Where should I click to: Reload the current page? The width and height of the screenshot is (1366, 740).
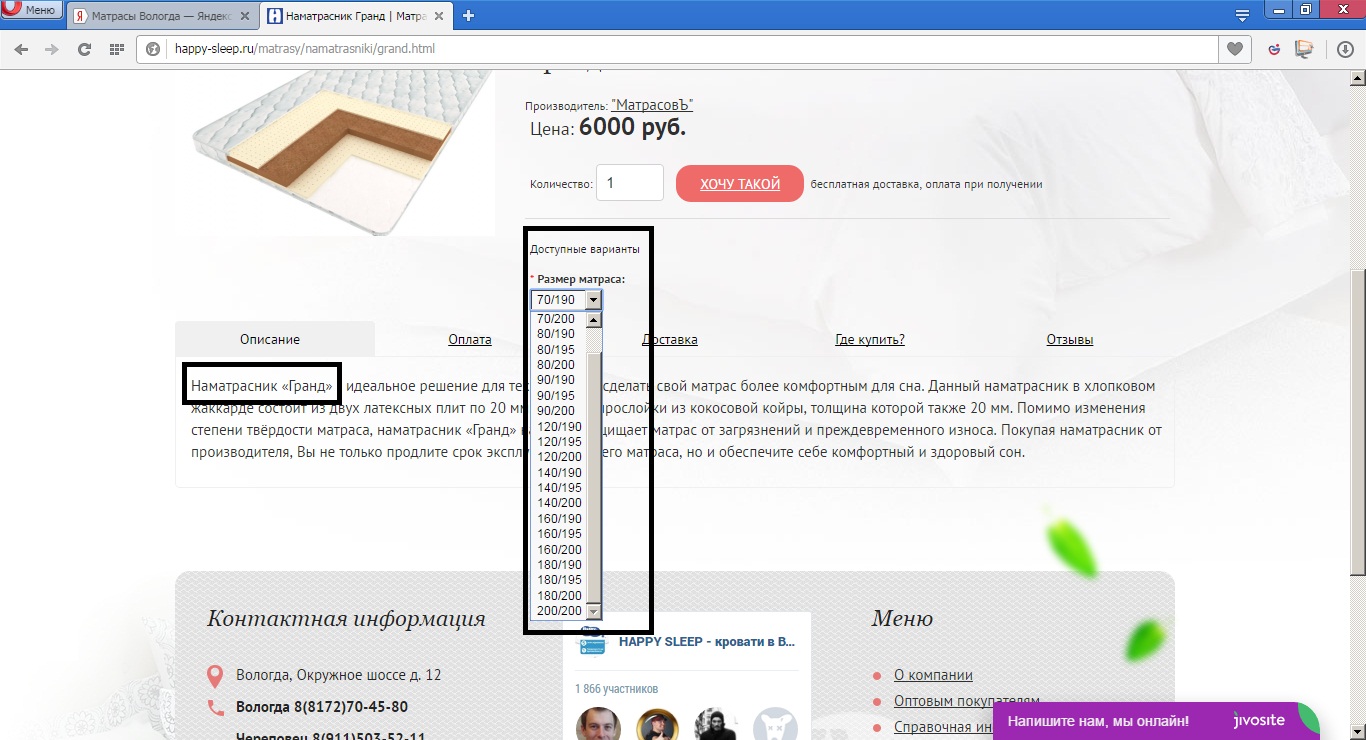point(84,49)
